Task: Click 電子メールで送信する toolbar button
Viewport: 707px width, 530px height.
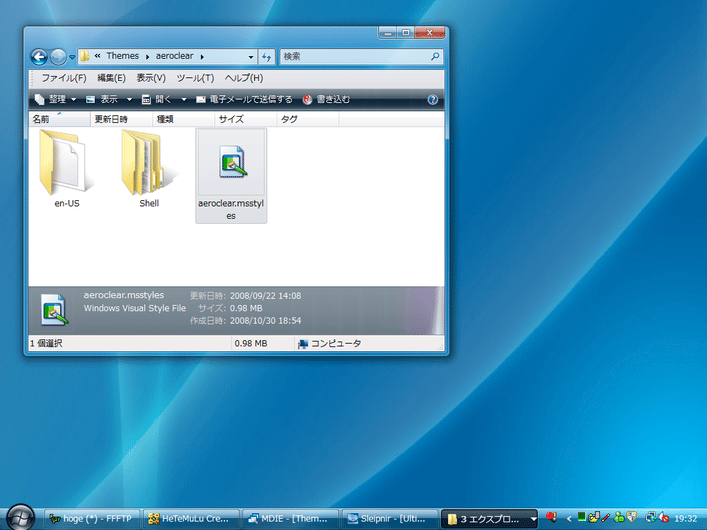Action: click(244, 99)
